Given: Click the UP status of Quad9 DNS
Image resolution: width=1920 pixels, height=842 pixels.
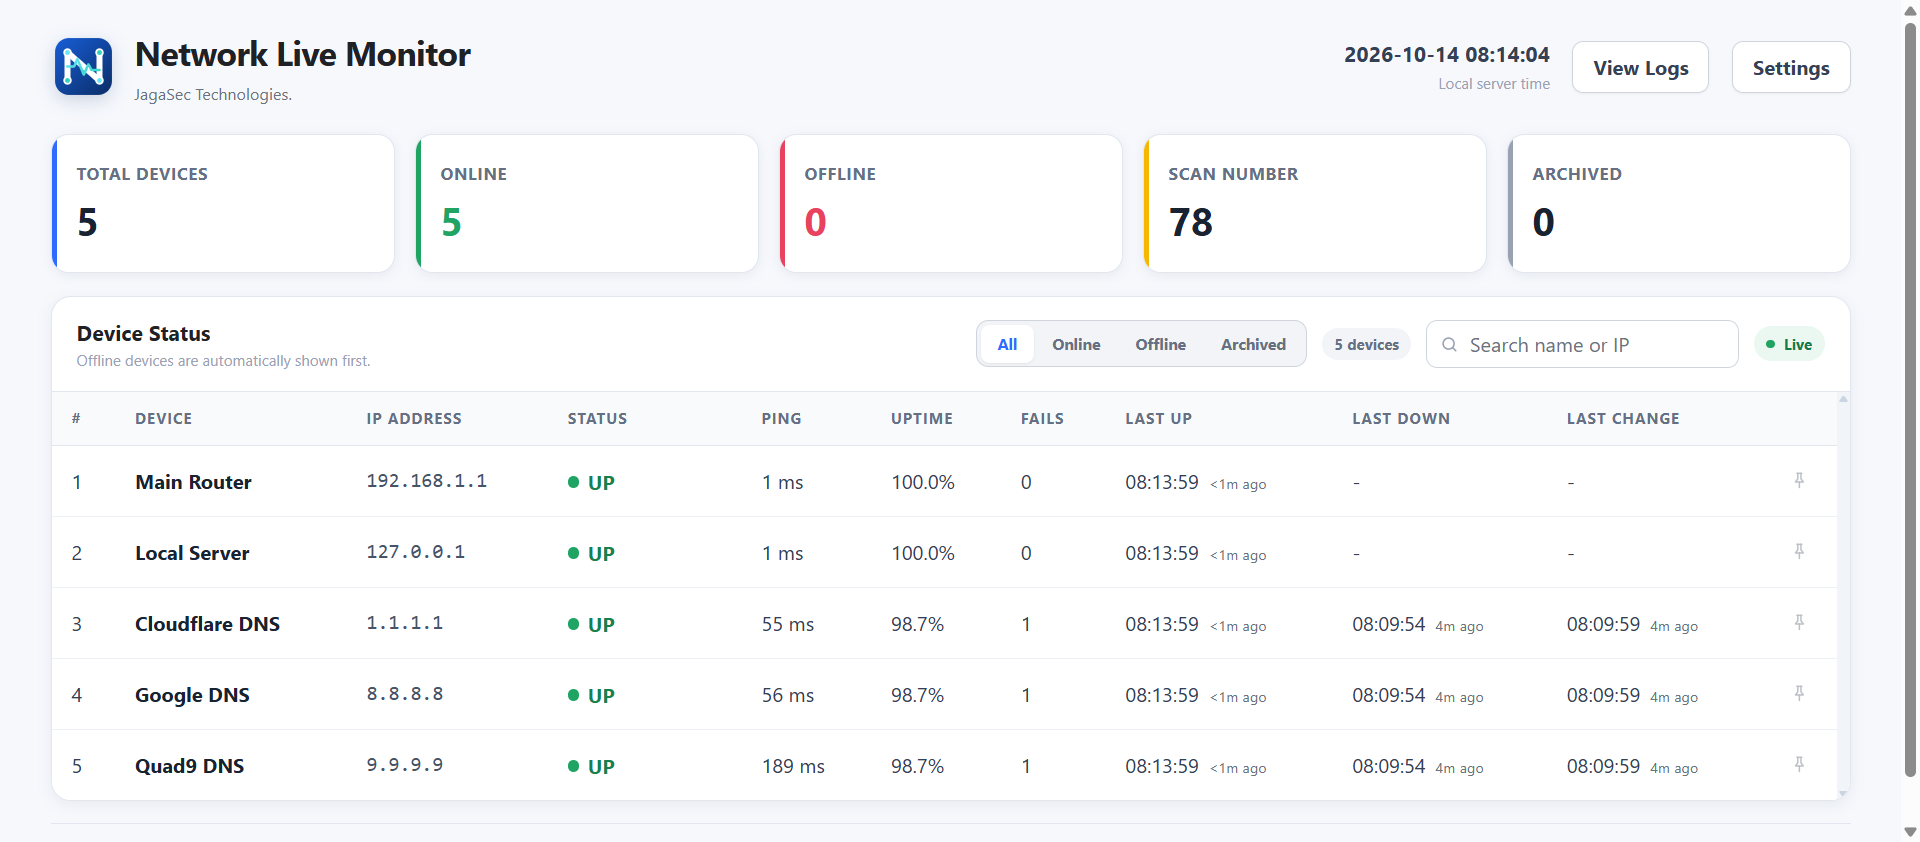Looking at the screenshot, I should pos(591,766).
